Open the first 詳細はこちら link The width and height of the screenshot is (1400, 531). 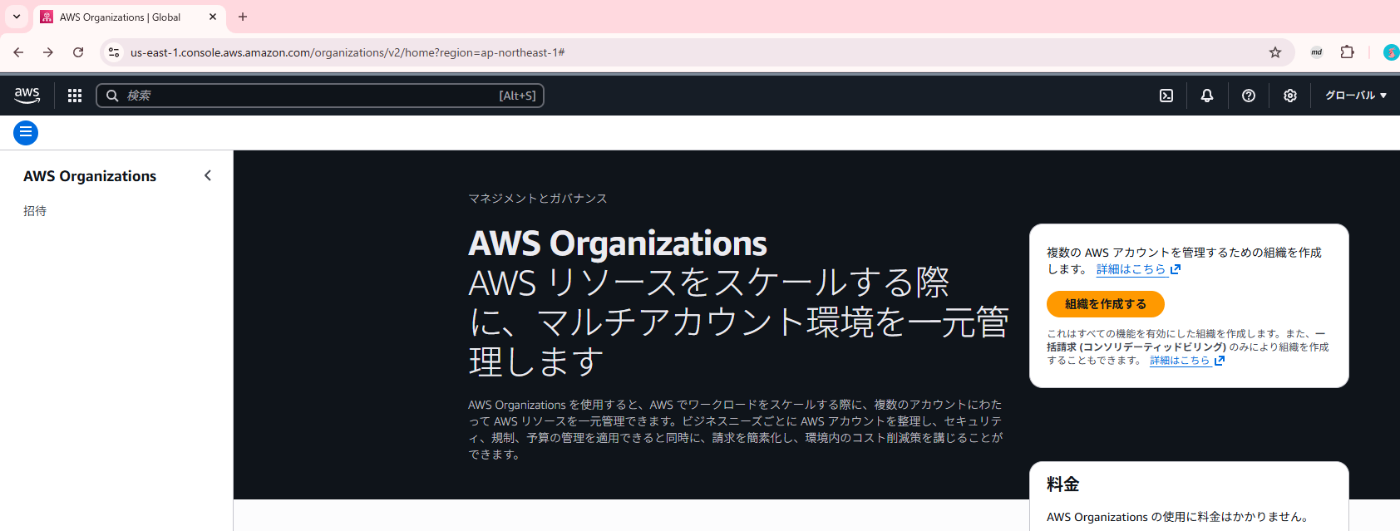pyautogui.click(x=1138, y=269)
